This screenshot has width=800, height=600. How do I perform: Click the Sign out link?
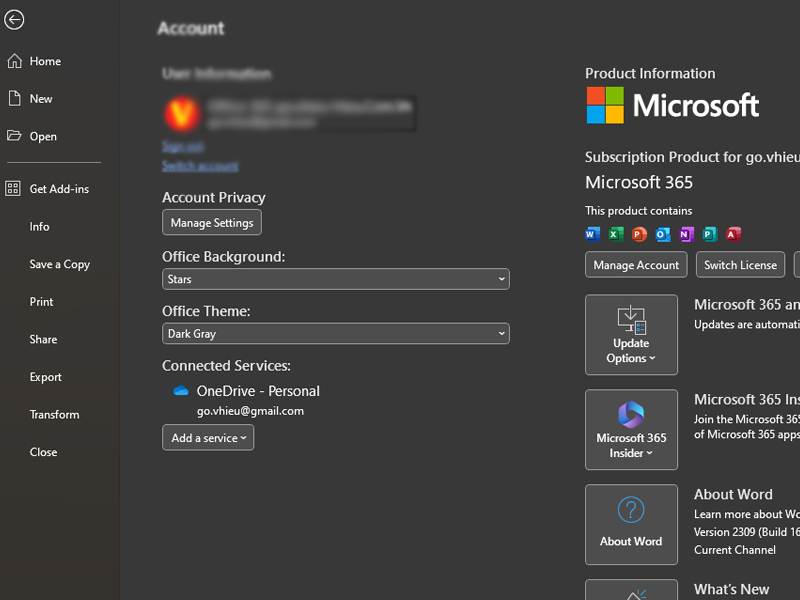tap(183, 147)
